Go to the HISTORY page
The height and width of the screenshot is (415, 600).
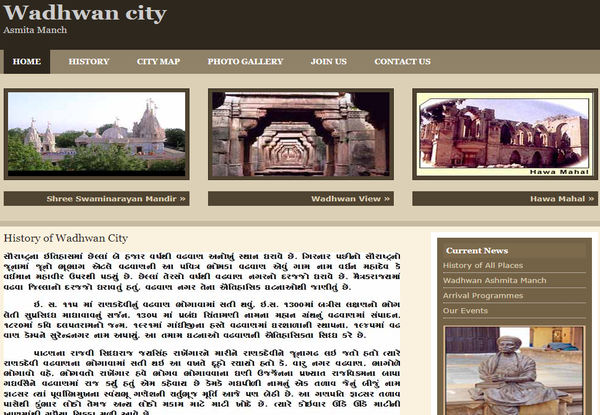89,62
